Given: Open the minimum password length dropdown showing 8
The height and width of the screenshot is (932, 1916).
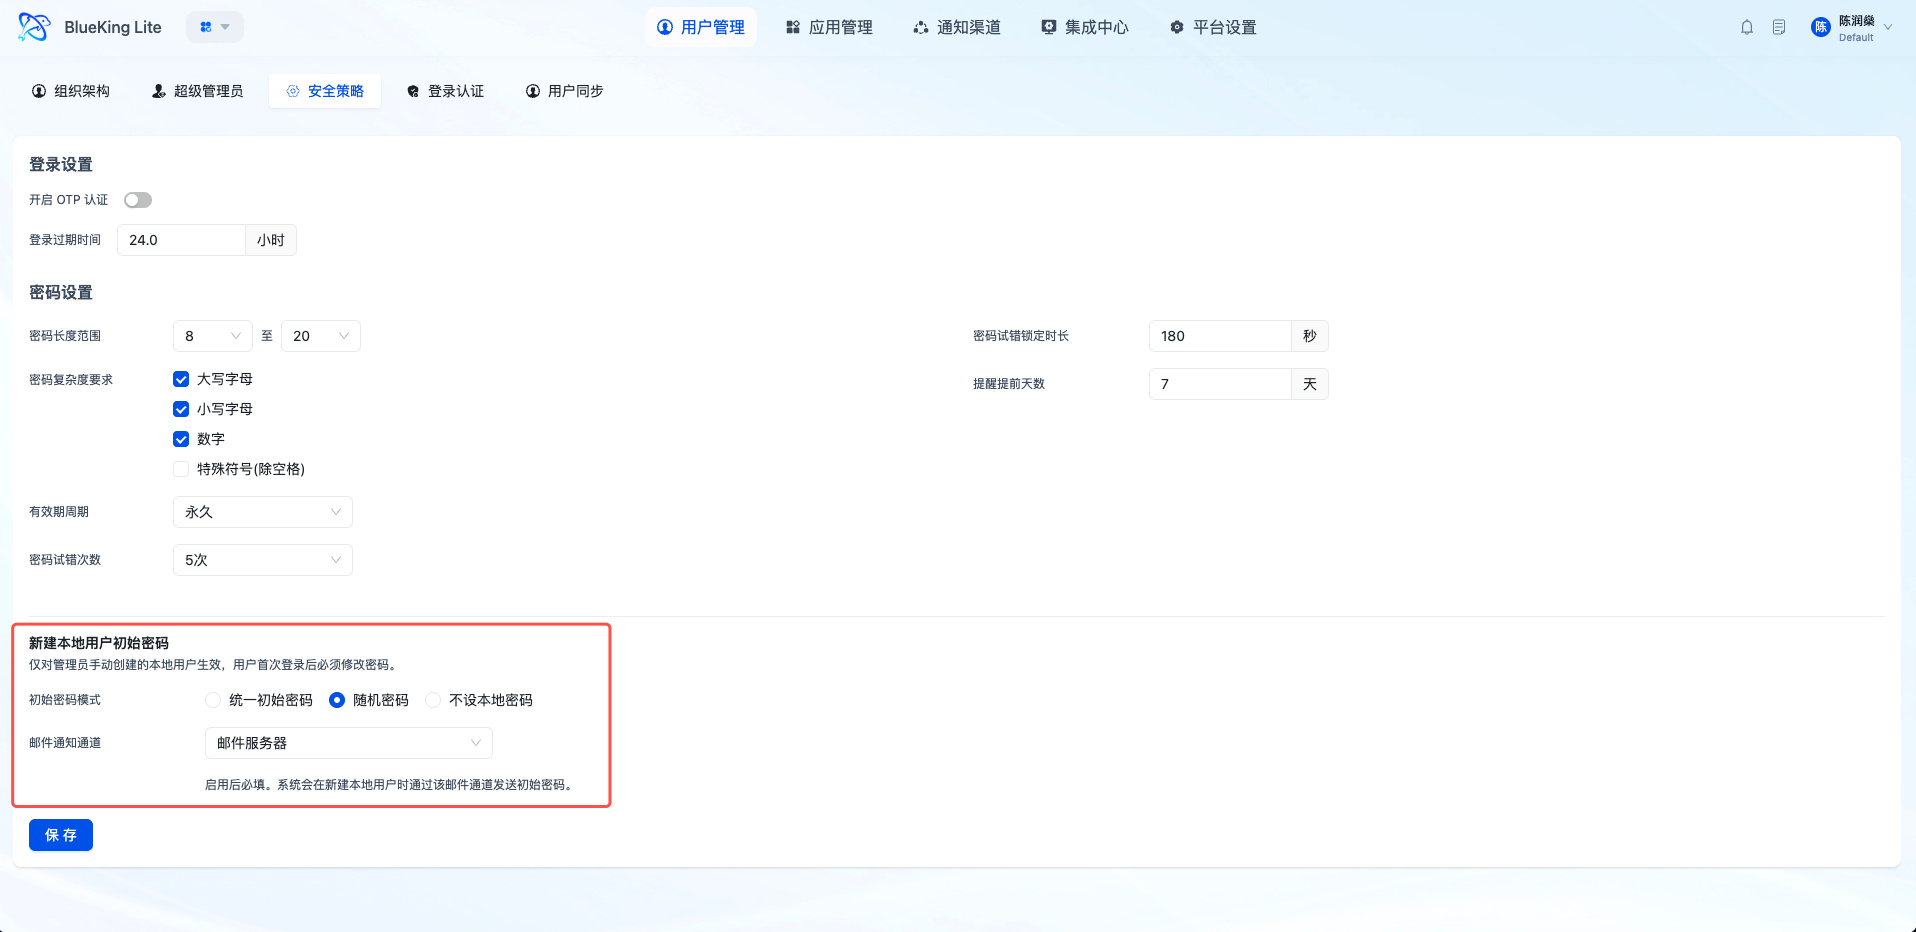Looking at the screenshot, I should (213, 336).
